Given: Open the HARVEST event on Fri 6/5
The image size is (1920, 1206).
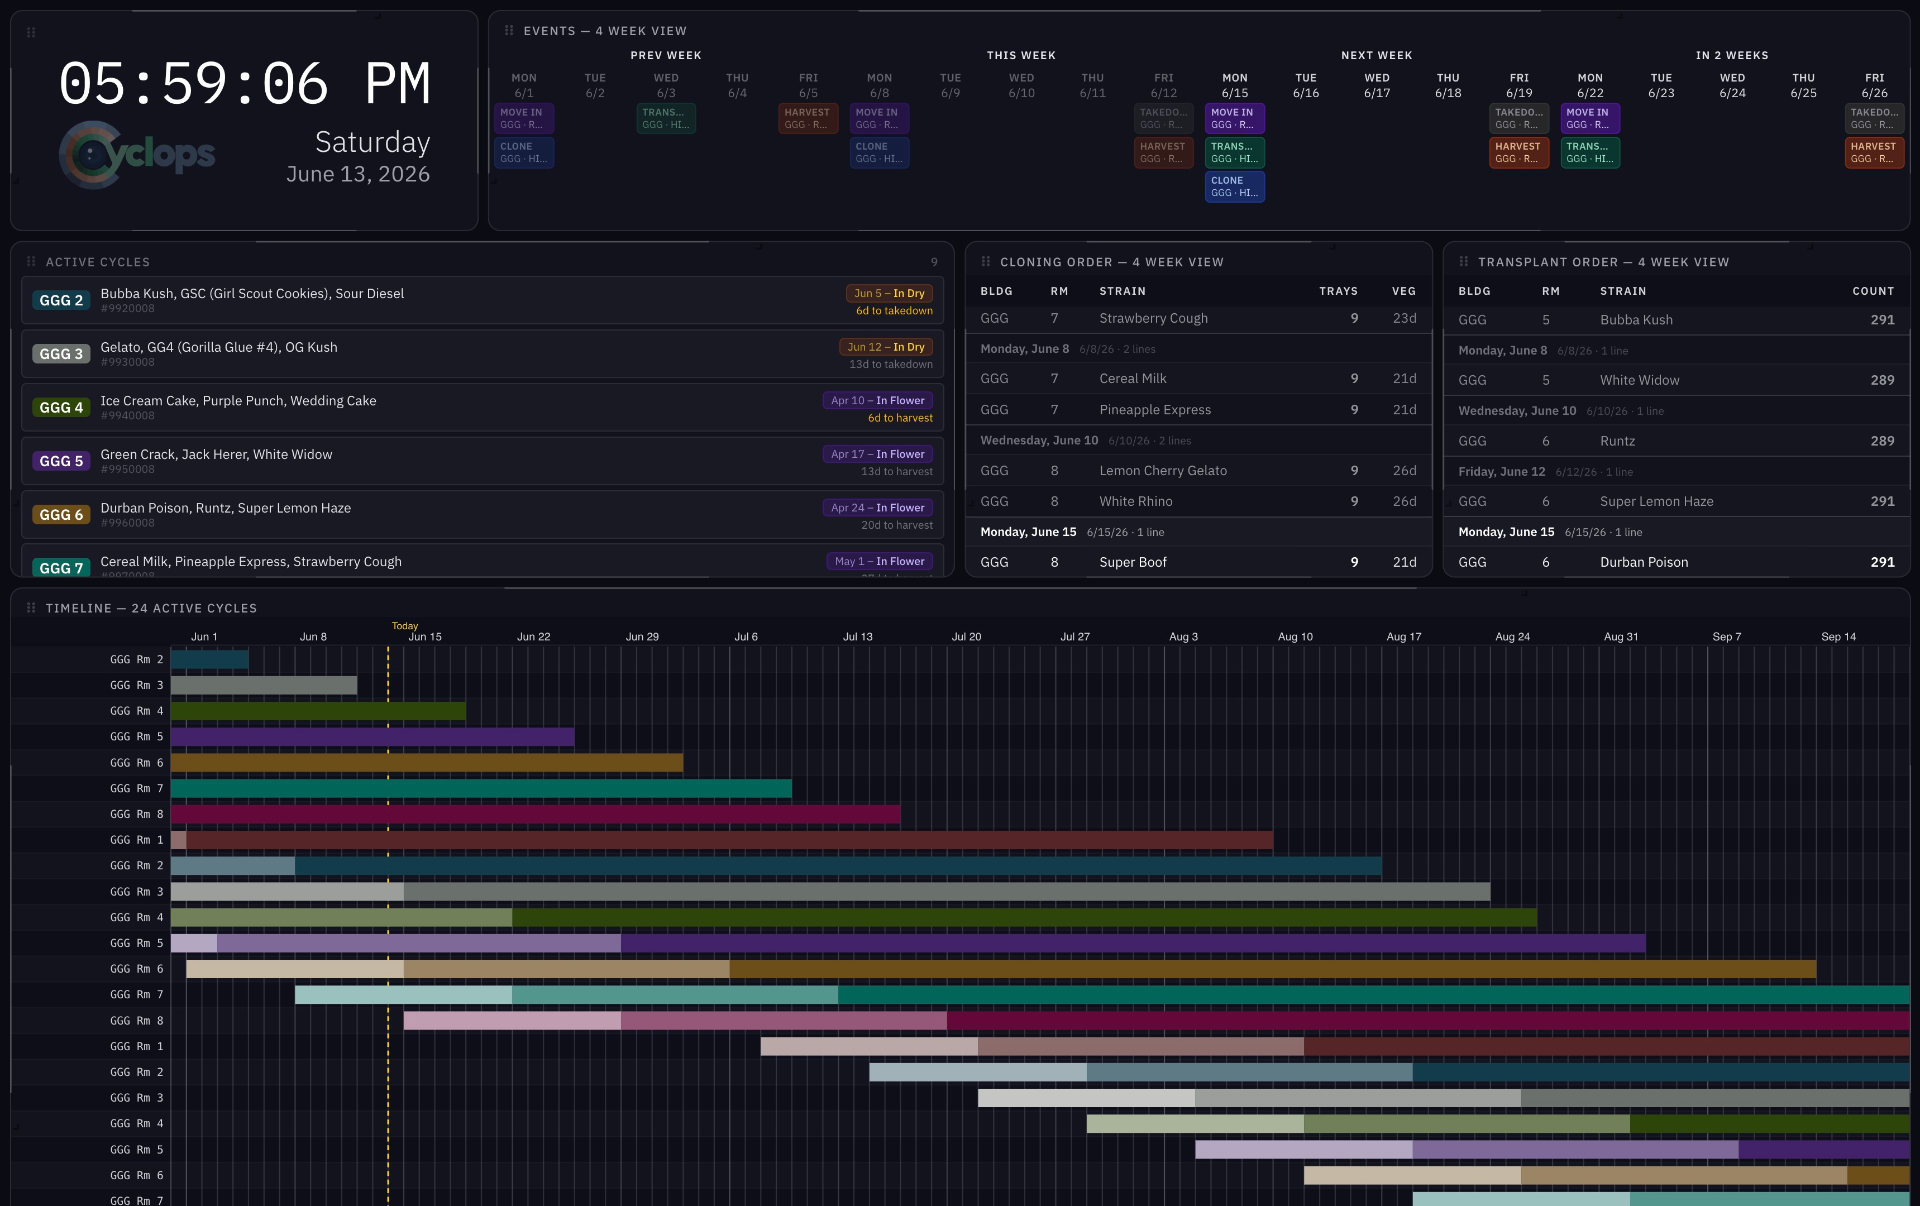Looking at the screenshot, I should pyautogui.click(x=808, y=119).
